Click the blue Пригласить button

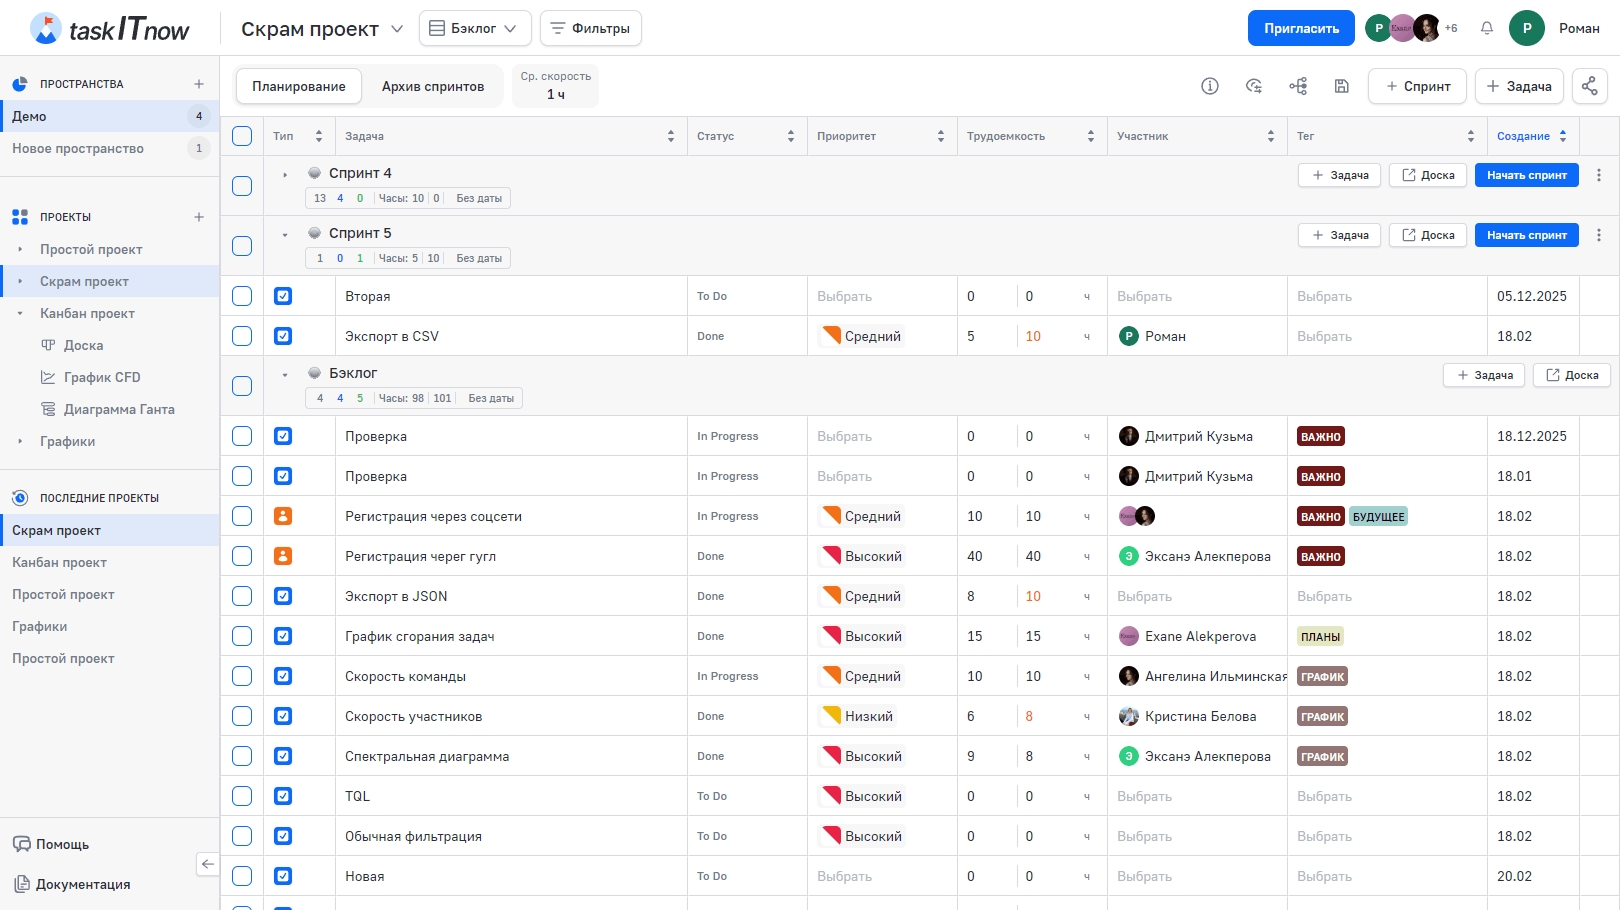[1300, 28]
